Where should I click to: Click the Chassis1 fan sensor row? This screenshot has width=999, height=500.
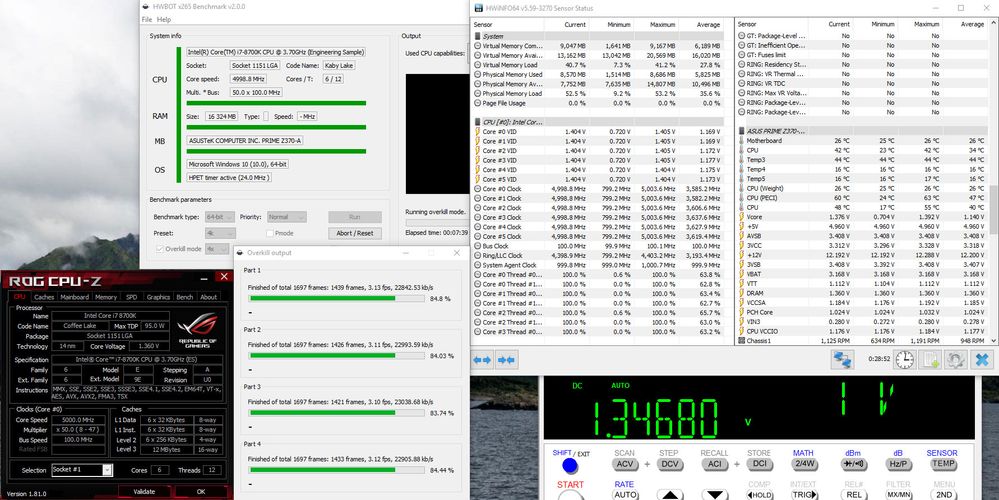pyautogui.click(x=862, y=341)
